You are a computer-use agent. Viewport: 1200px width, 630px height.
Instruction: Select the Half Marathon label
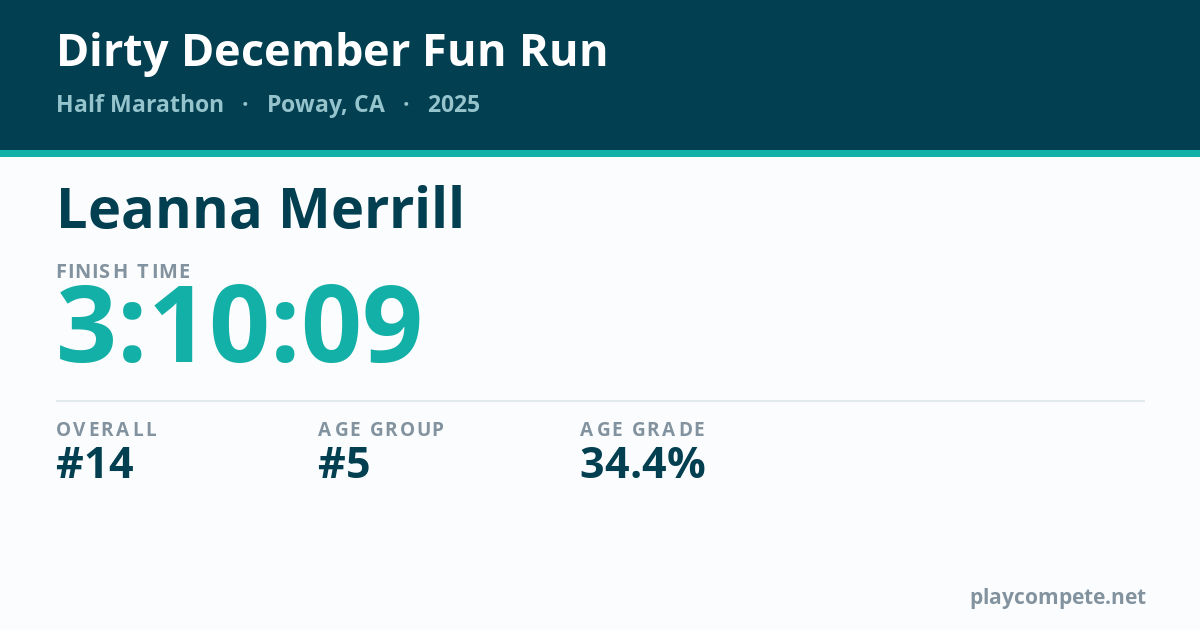click(x=140, y=104)
